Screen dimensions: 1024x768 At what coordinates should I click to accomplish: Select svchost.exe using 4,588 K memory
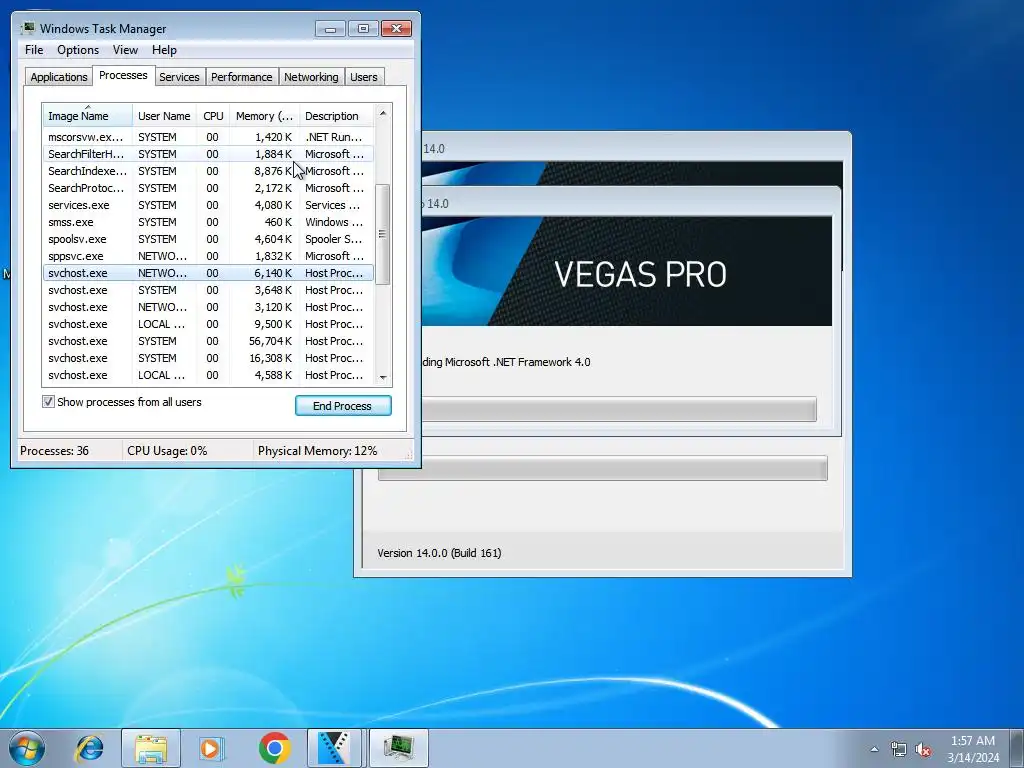[208, 375]
